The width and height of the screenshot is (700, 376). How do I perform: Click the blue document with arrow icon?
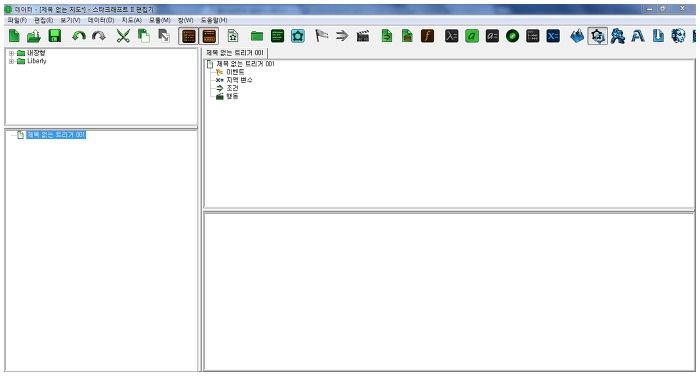(x=658, y=36)
